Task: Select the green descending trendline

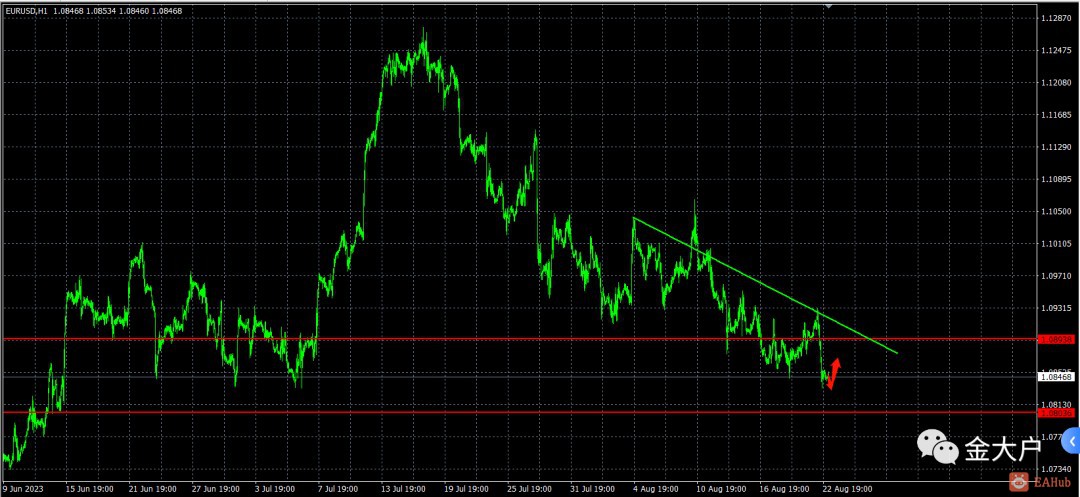Action: click(x=765, y=285)
